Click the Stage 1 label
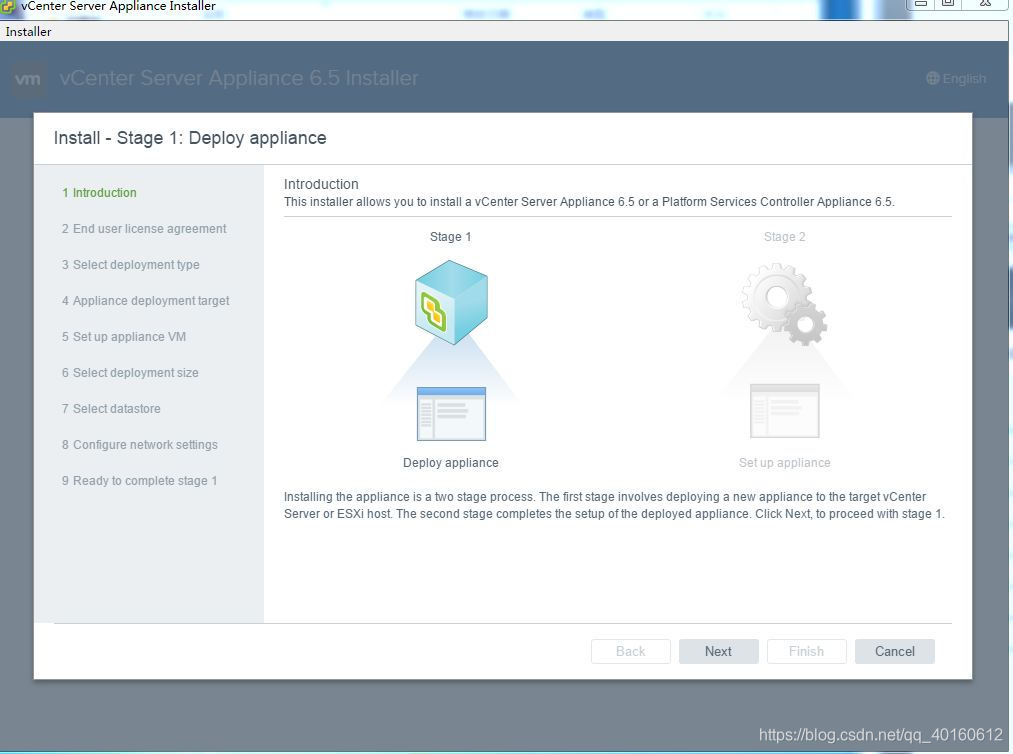This screenshot has width=1013, height=754. tap(450, 237)
